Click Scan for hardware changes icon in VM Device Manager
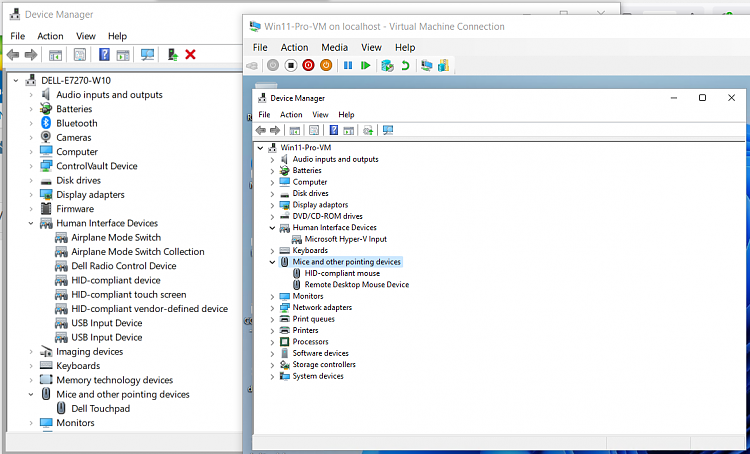The image size is (750, 454). (x=388, y=130)
